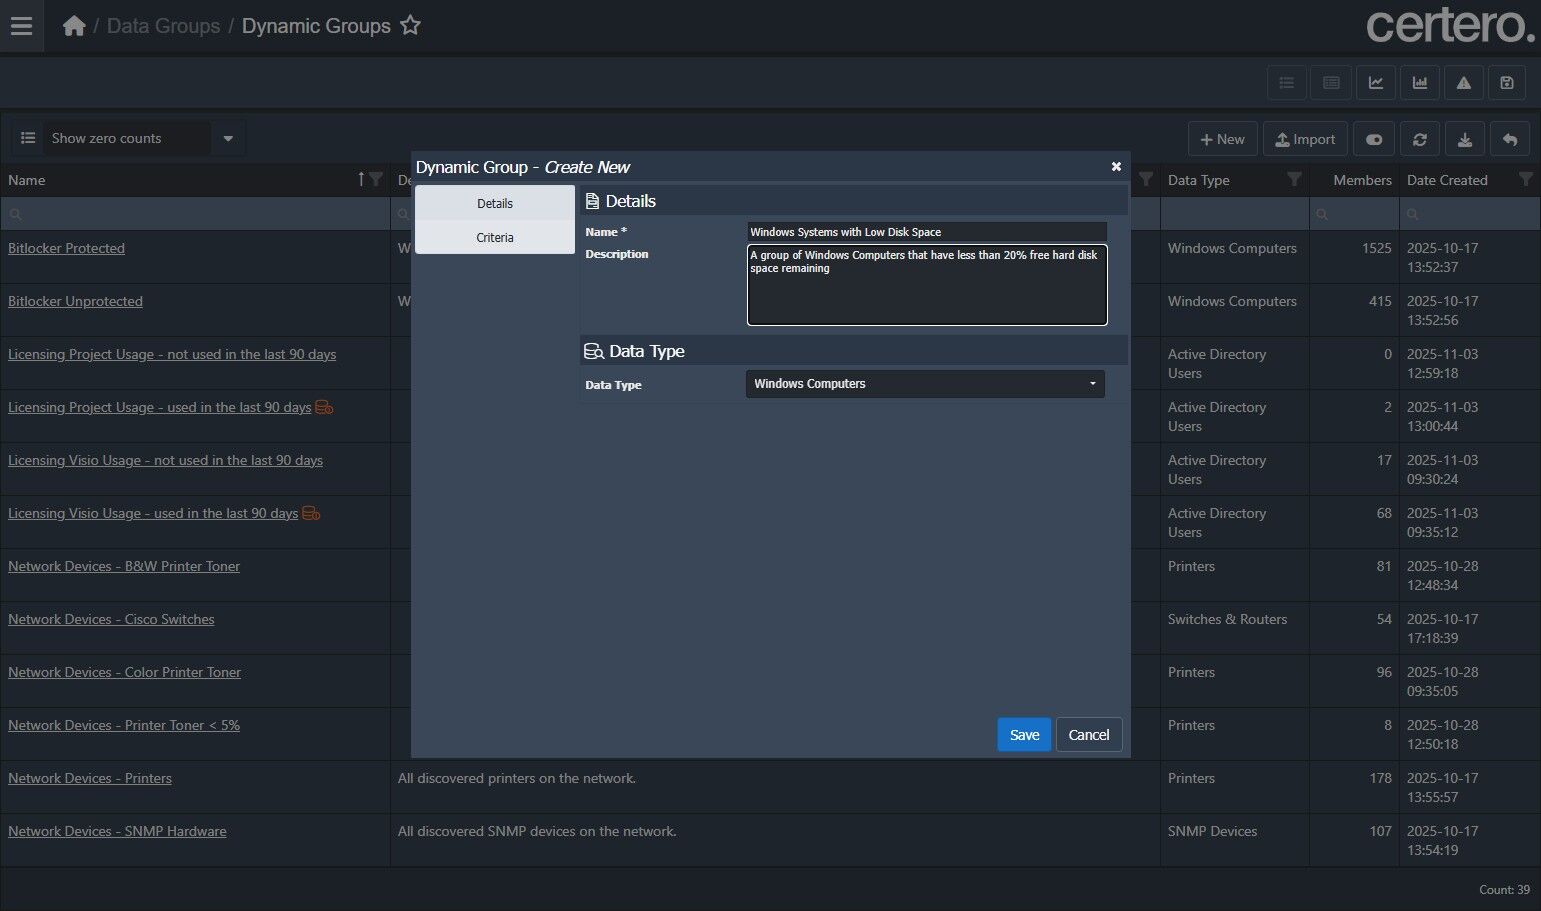Screen dimensions: 1541x911
Task: Refresh the dynamic groups list
Action: tap(1420, 139)
